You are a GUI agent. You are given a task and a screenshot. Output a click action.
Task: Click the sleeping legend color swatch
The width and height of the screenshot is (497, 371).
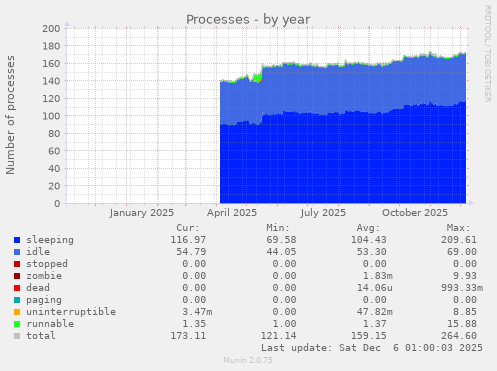tap(17, 240)
